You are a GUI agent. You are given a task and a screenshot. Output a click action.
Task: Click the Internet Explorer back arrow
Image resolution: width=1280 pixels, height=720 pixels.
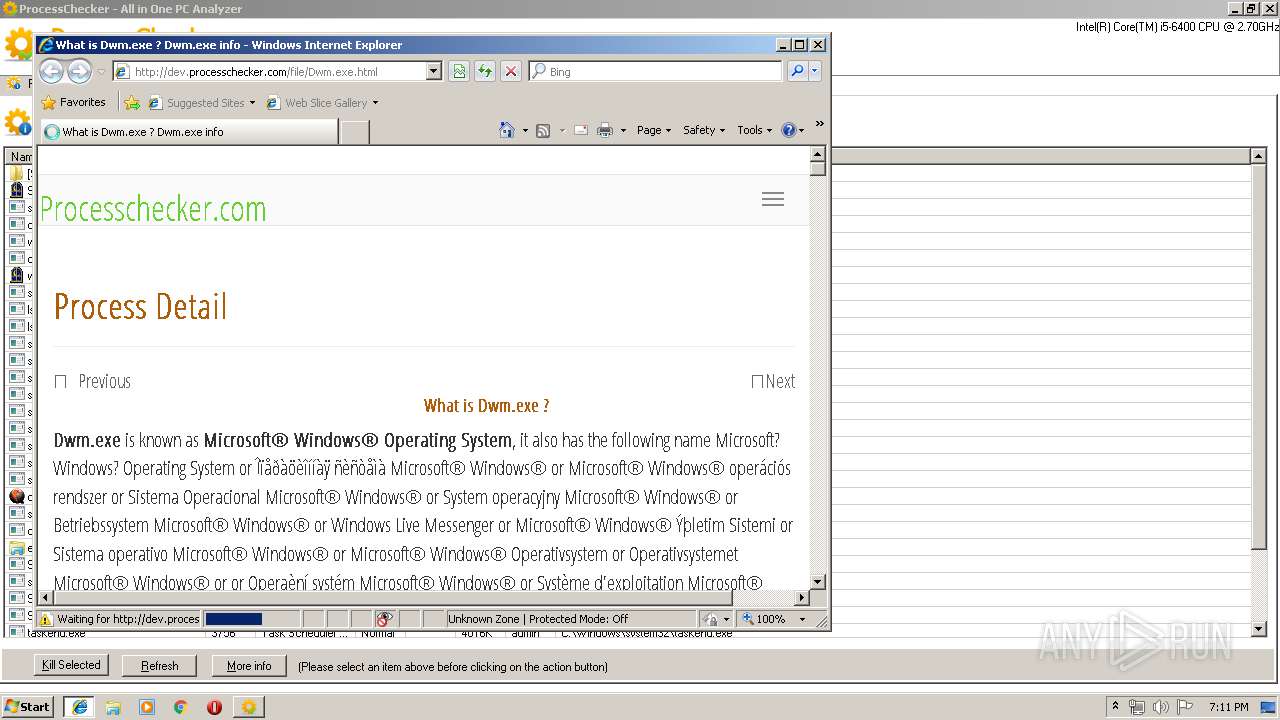52,71
